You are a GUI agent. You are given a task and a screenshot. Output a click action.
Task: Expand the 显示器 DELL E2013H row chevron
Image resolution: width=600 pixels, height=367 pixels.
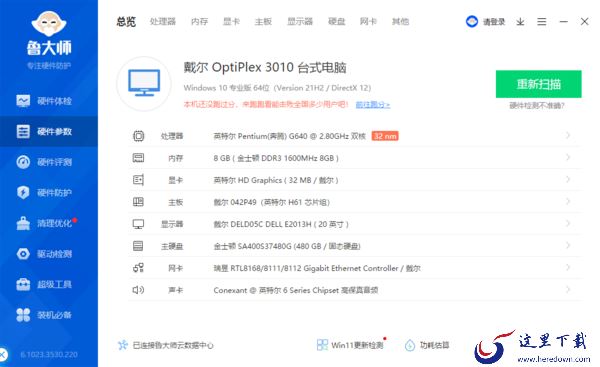(x=568, y=223)
